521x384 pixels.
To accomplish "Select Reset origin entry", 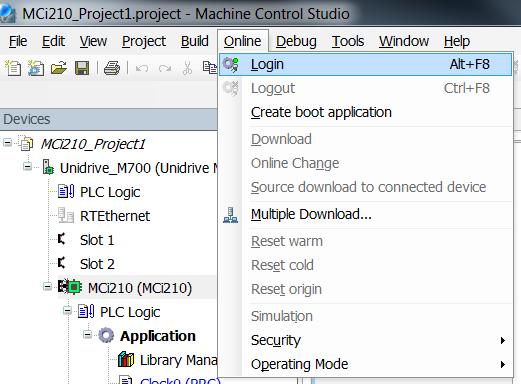I will click(365, 289).
